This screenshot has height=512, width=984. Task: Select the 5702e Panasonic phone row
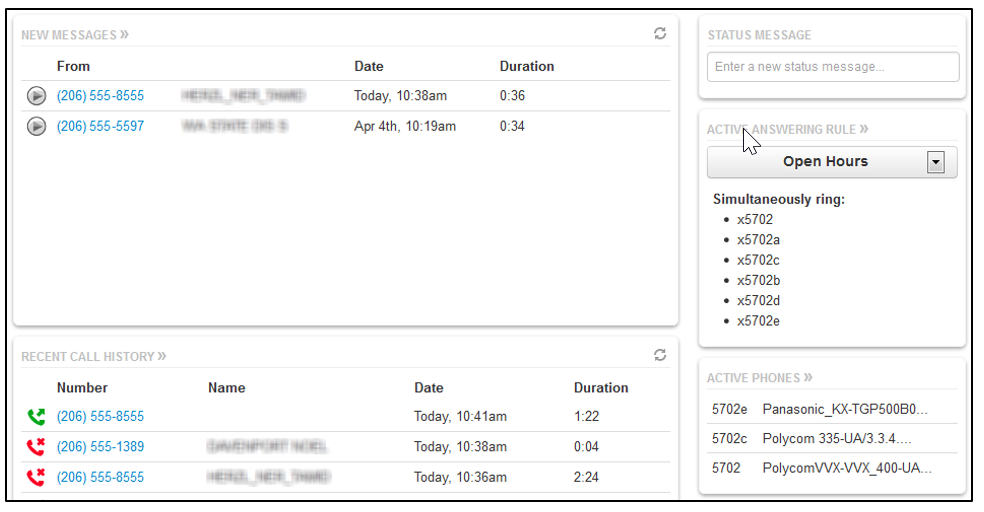[832, 409]
